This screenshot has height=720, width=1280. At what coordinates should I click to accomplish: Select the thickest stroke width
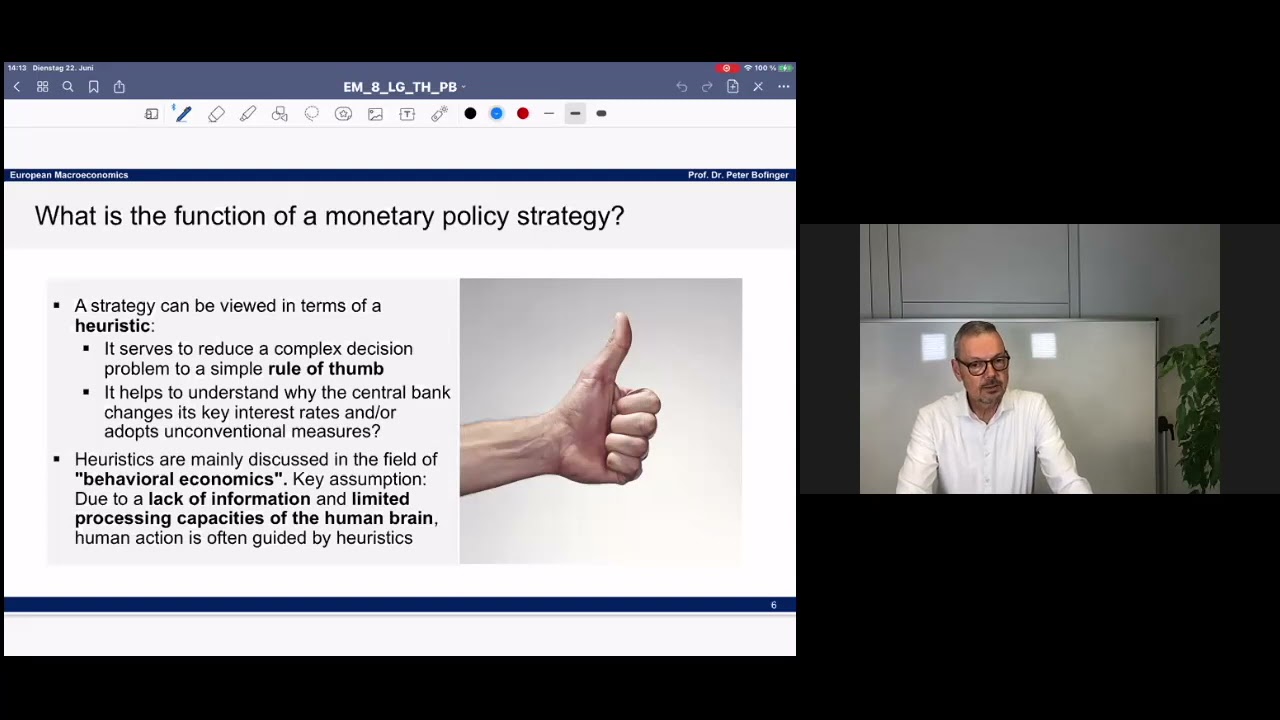tap(601, 114)
